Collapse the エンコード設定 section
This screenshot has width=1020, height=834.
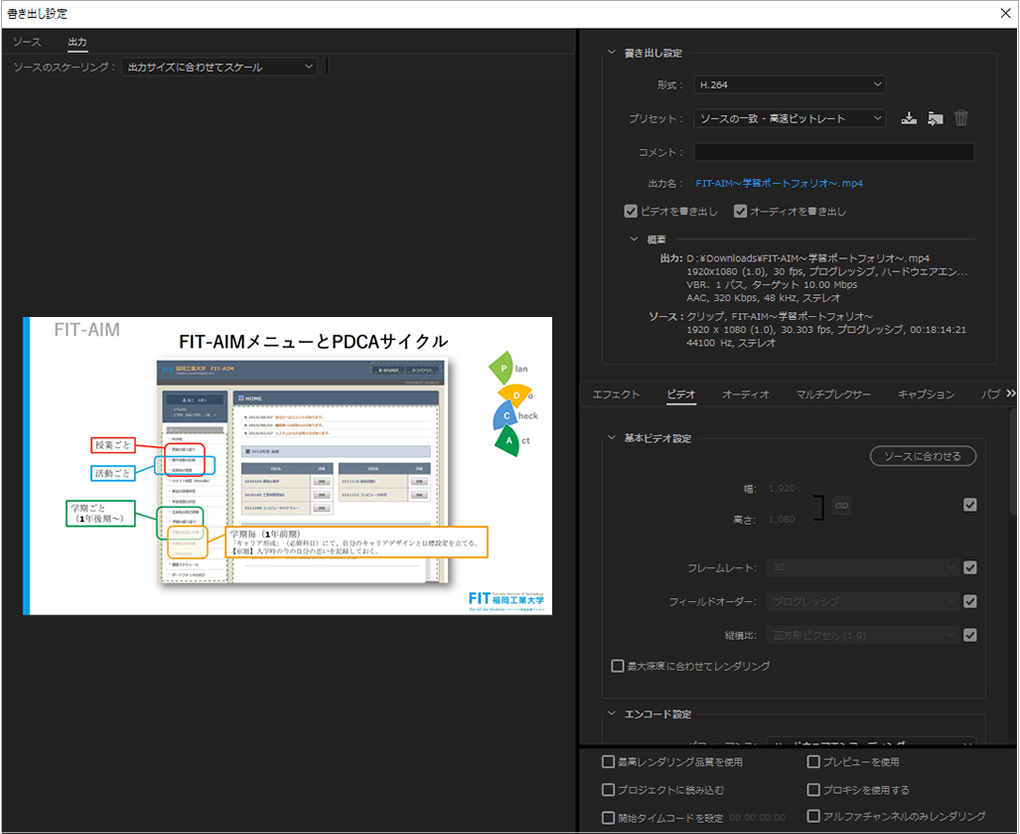(611, 714)
